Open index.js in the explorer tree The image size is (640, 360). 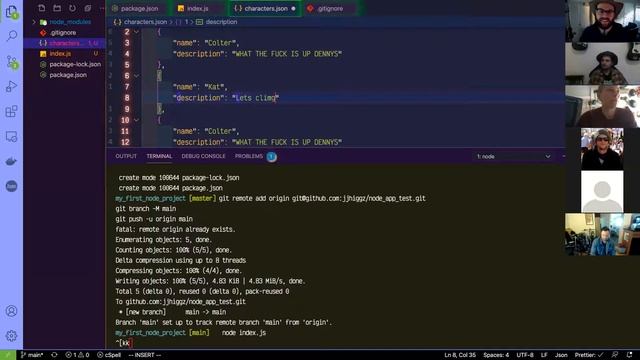point(60,53)
